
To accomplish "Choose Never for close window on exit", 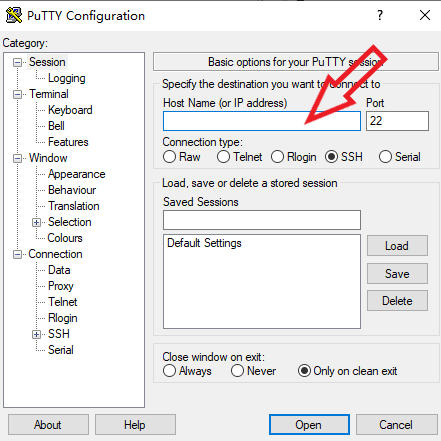I will point(253,371).
